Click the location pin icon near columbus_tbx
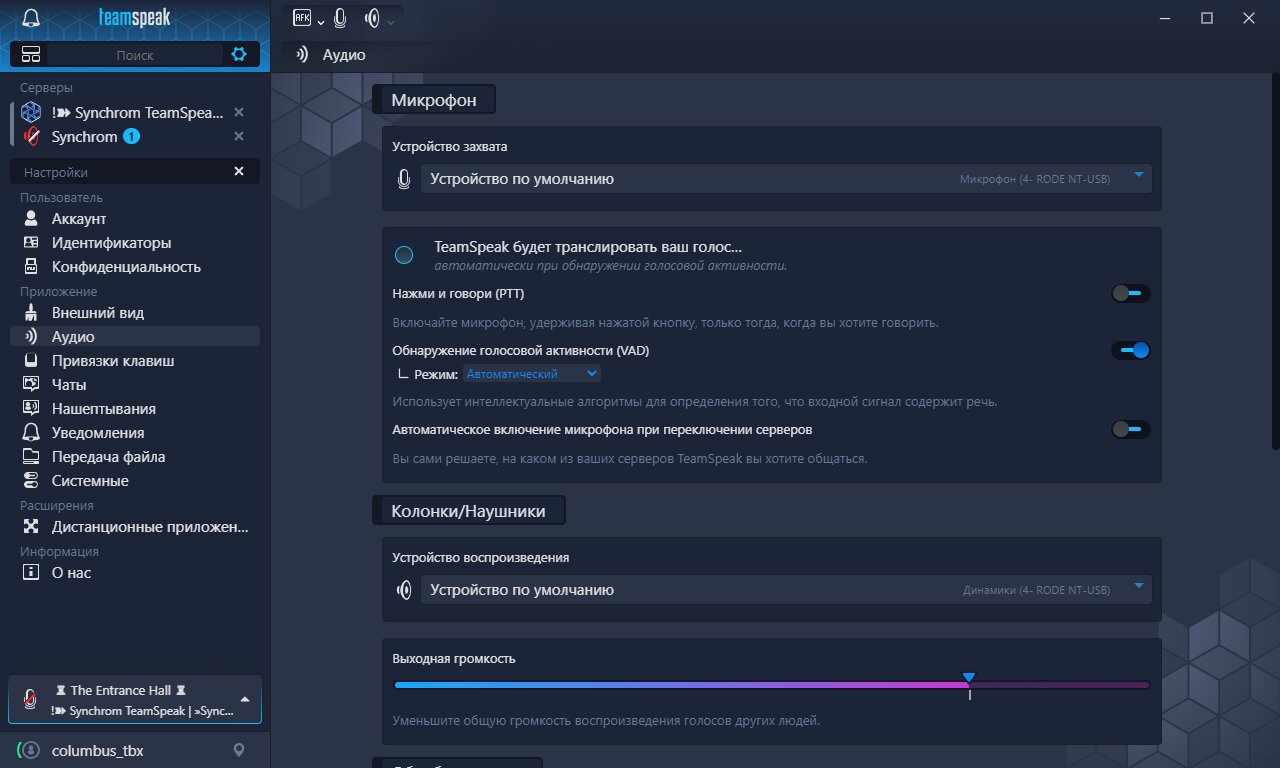 click(239, 750)
